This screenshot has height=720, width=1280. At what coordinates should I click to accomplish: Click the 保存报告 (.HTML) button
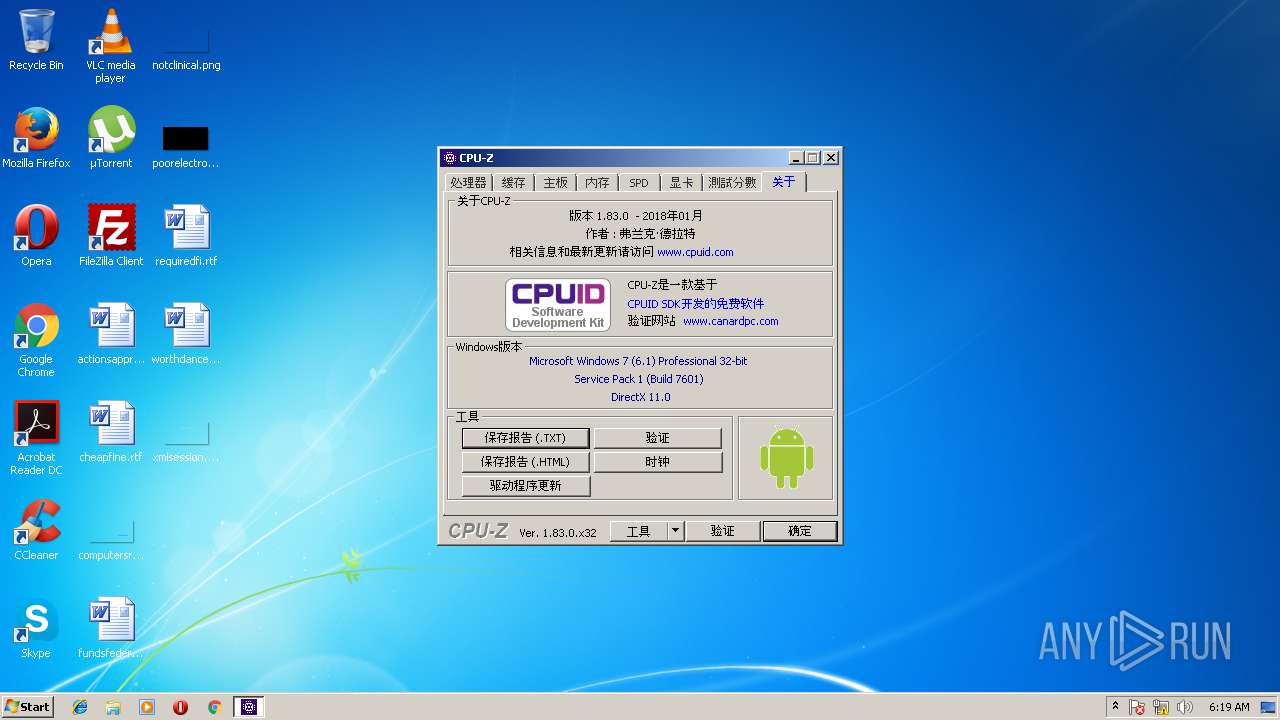(x=525, y=462)
